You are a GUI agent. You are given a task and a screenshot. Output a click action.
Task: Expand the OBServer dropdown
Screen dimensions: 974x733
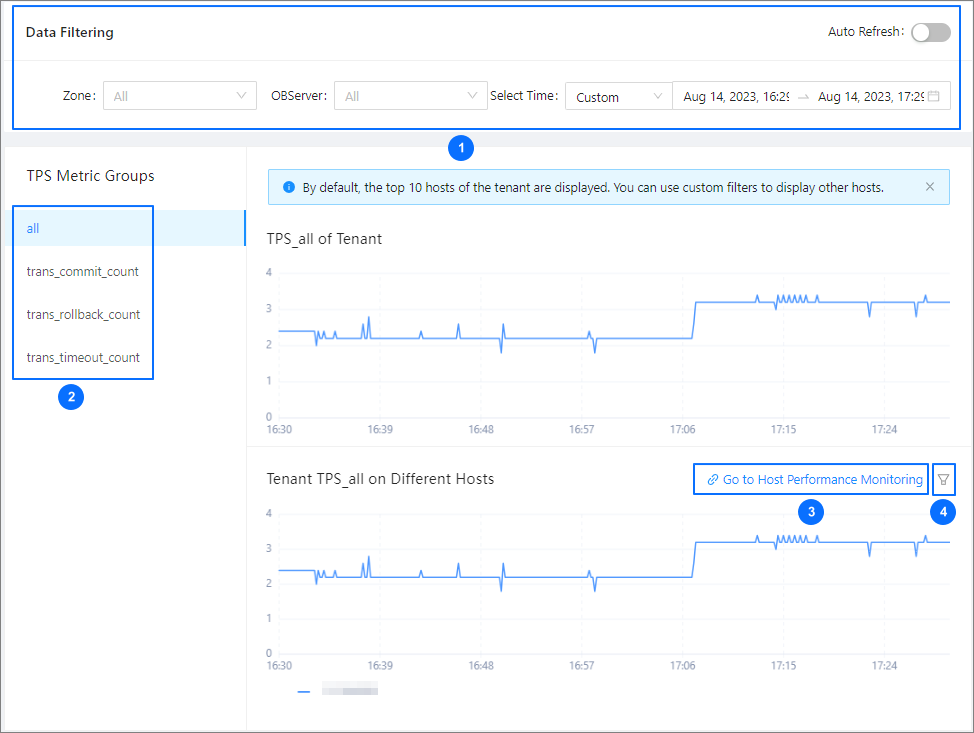(410, 96)
